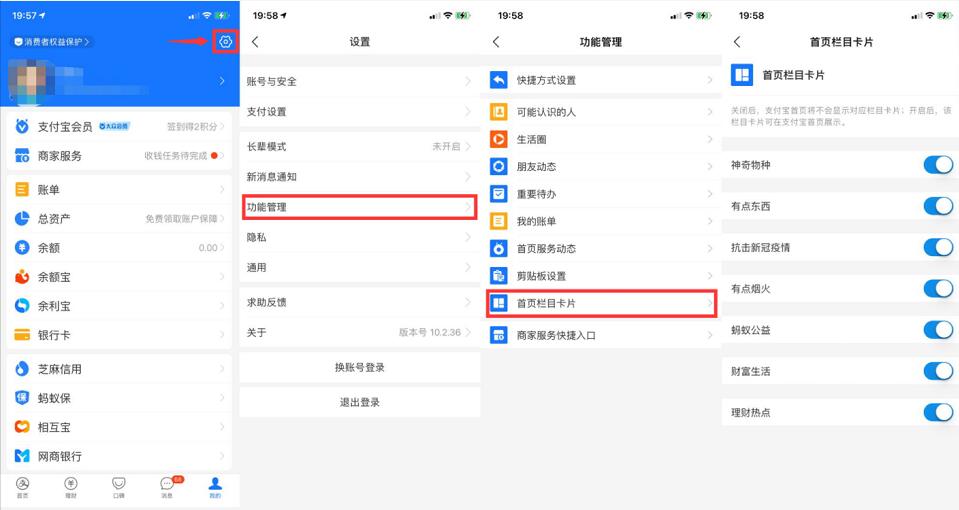Go back from 首页栏目卡片 screen

pyautogui.click(x=737, y=42)
